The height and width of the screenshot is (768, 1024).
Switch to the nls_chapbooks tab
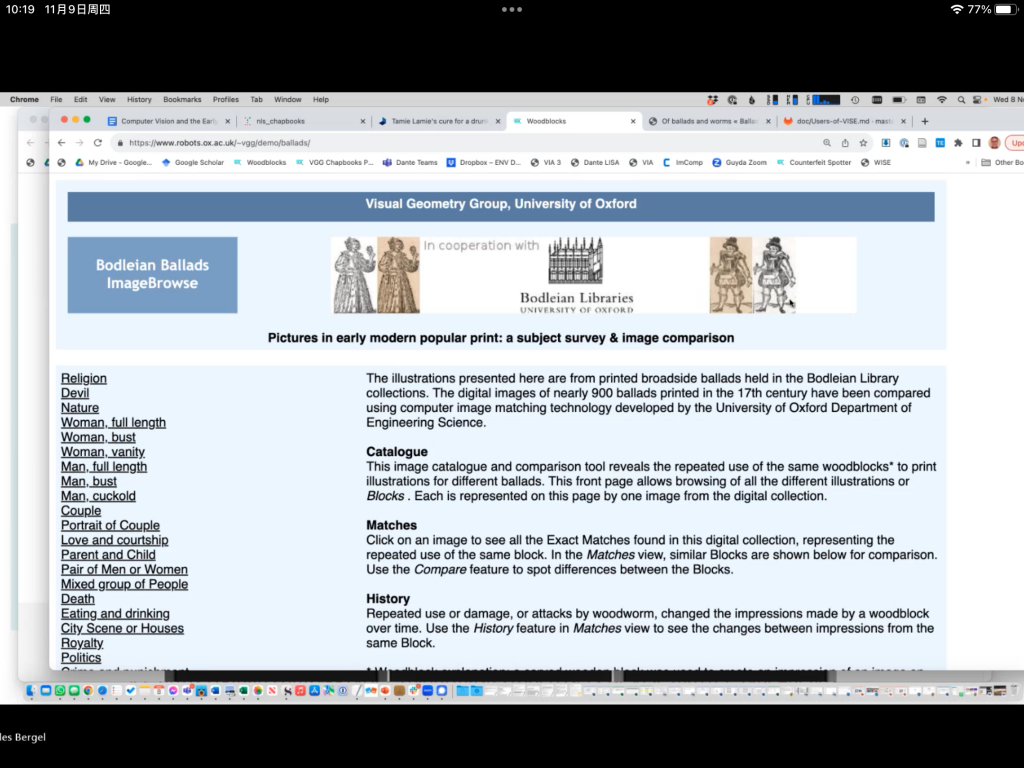(x=304, y=121)
